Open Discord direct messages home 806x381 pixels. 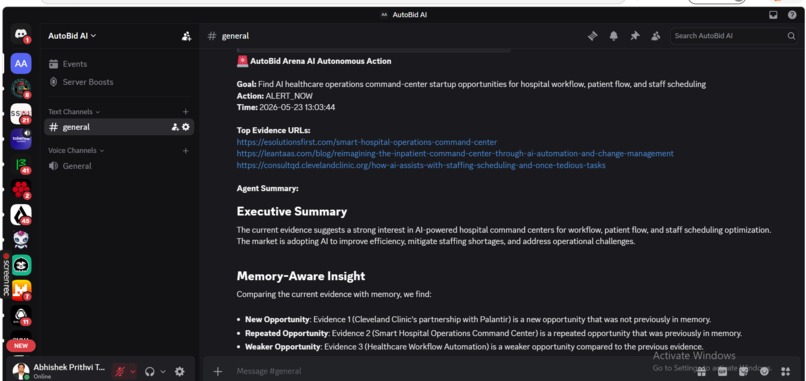[21, 34]
